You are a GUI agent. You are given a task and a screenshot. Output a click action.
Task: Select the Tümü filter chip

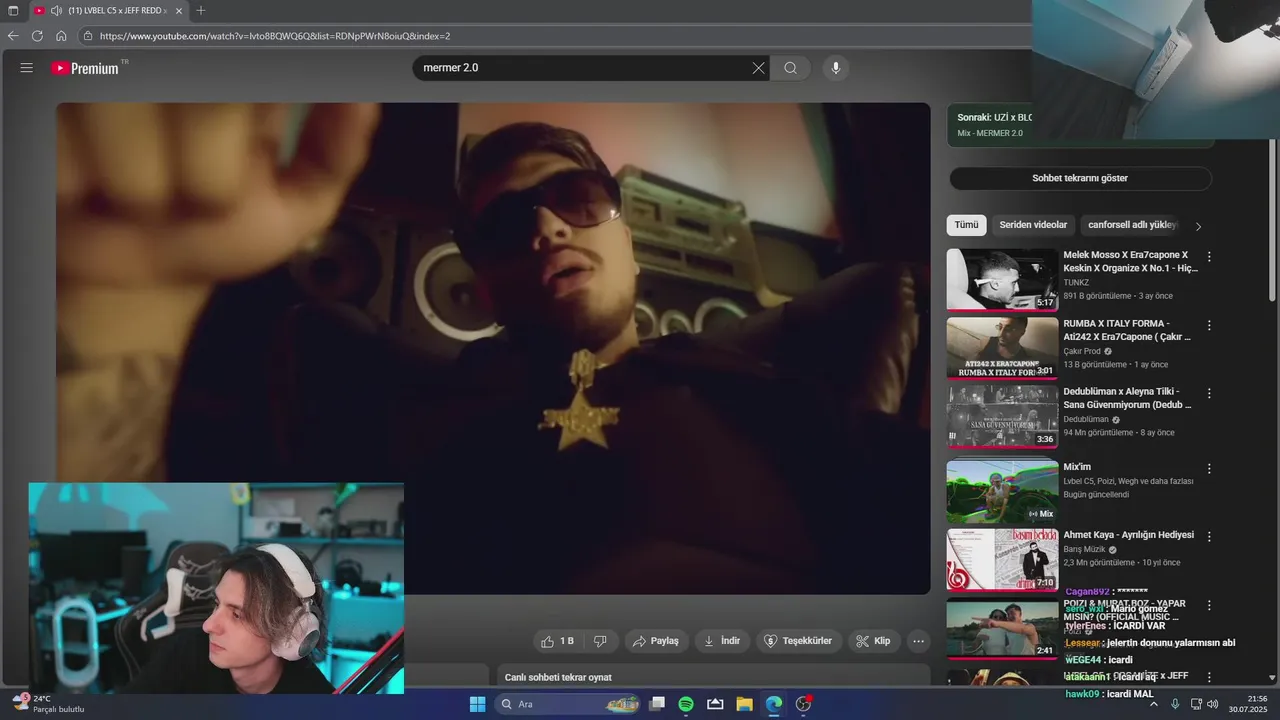coord(966,225)
